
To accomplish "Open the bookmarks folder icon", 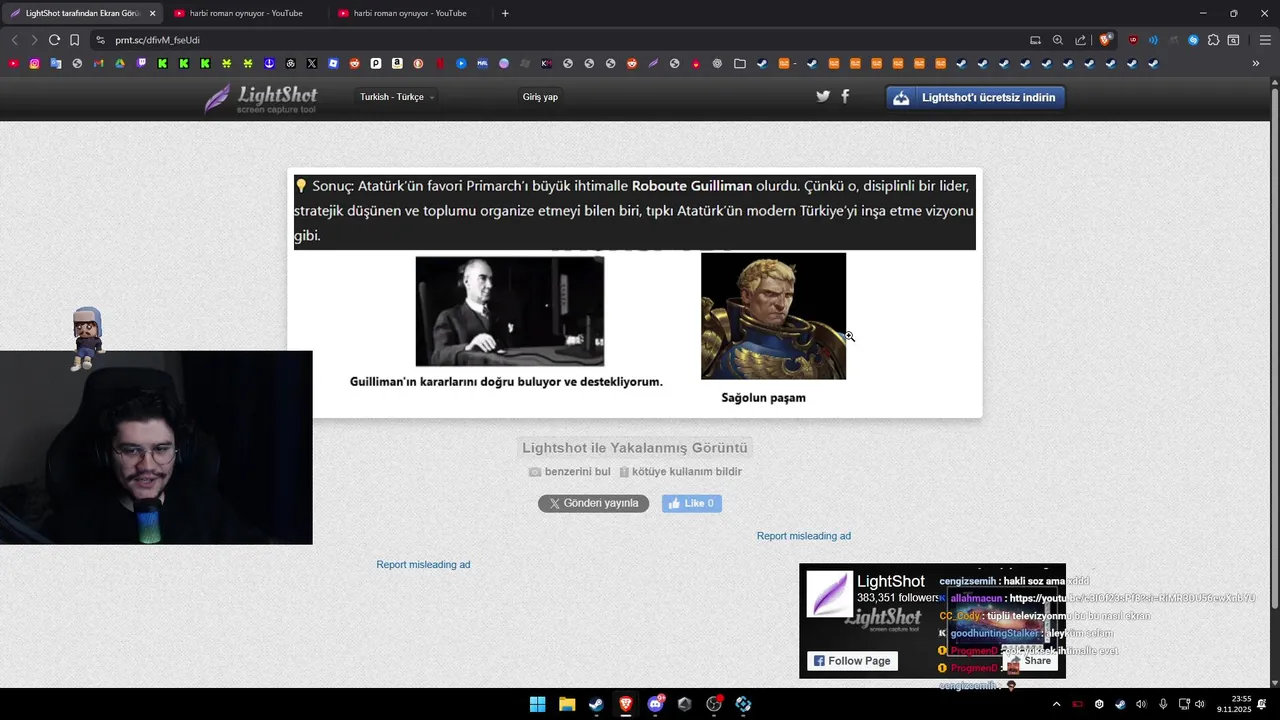I will [x=739, y=64].
